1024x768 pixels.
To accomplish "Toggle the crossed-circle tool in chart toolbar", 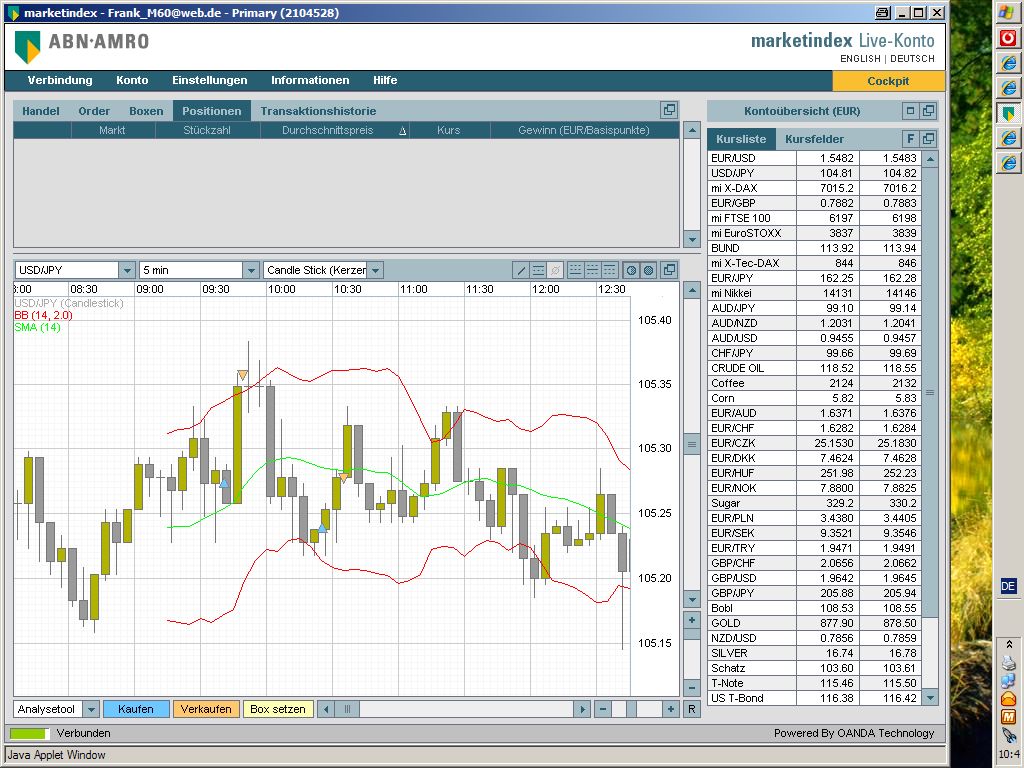I will click(x=555, y=270).
